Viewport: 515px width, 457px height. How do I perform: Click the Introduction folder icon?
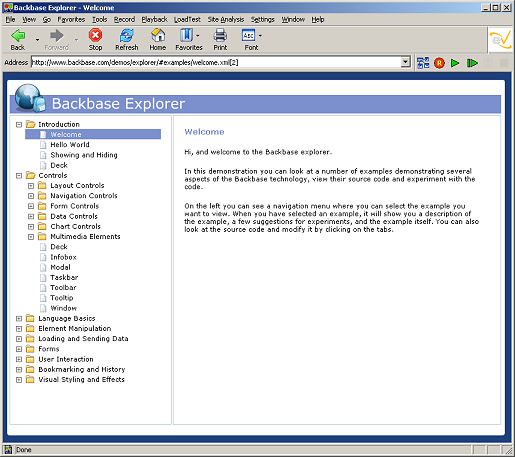click(x=31, y=124)
